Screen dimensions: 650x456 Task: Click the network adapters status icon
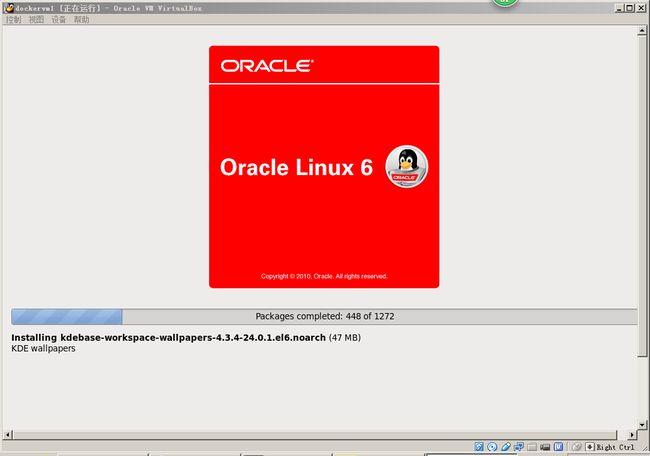(519, 446)
